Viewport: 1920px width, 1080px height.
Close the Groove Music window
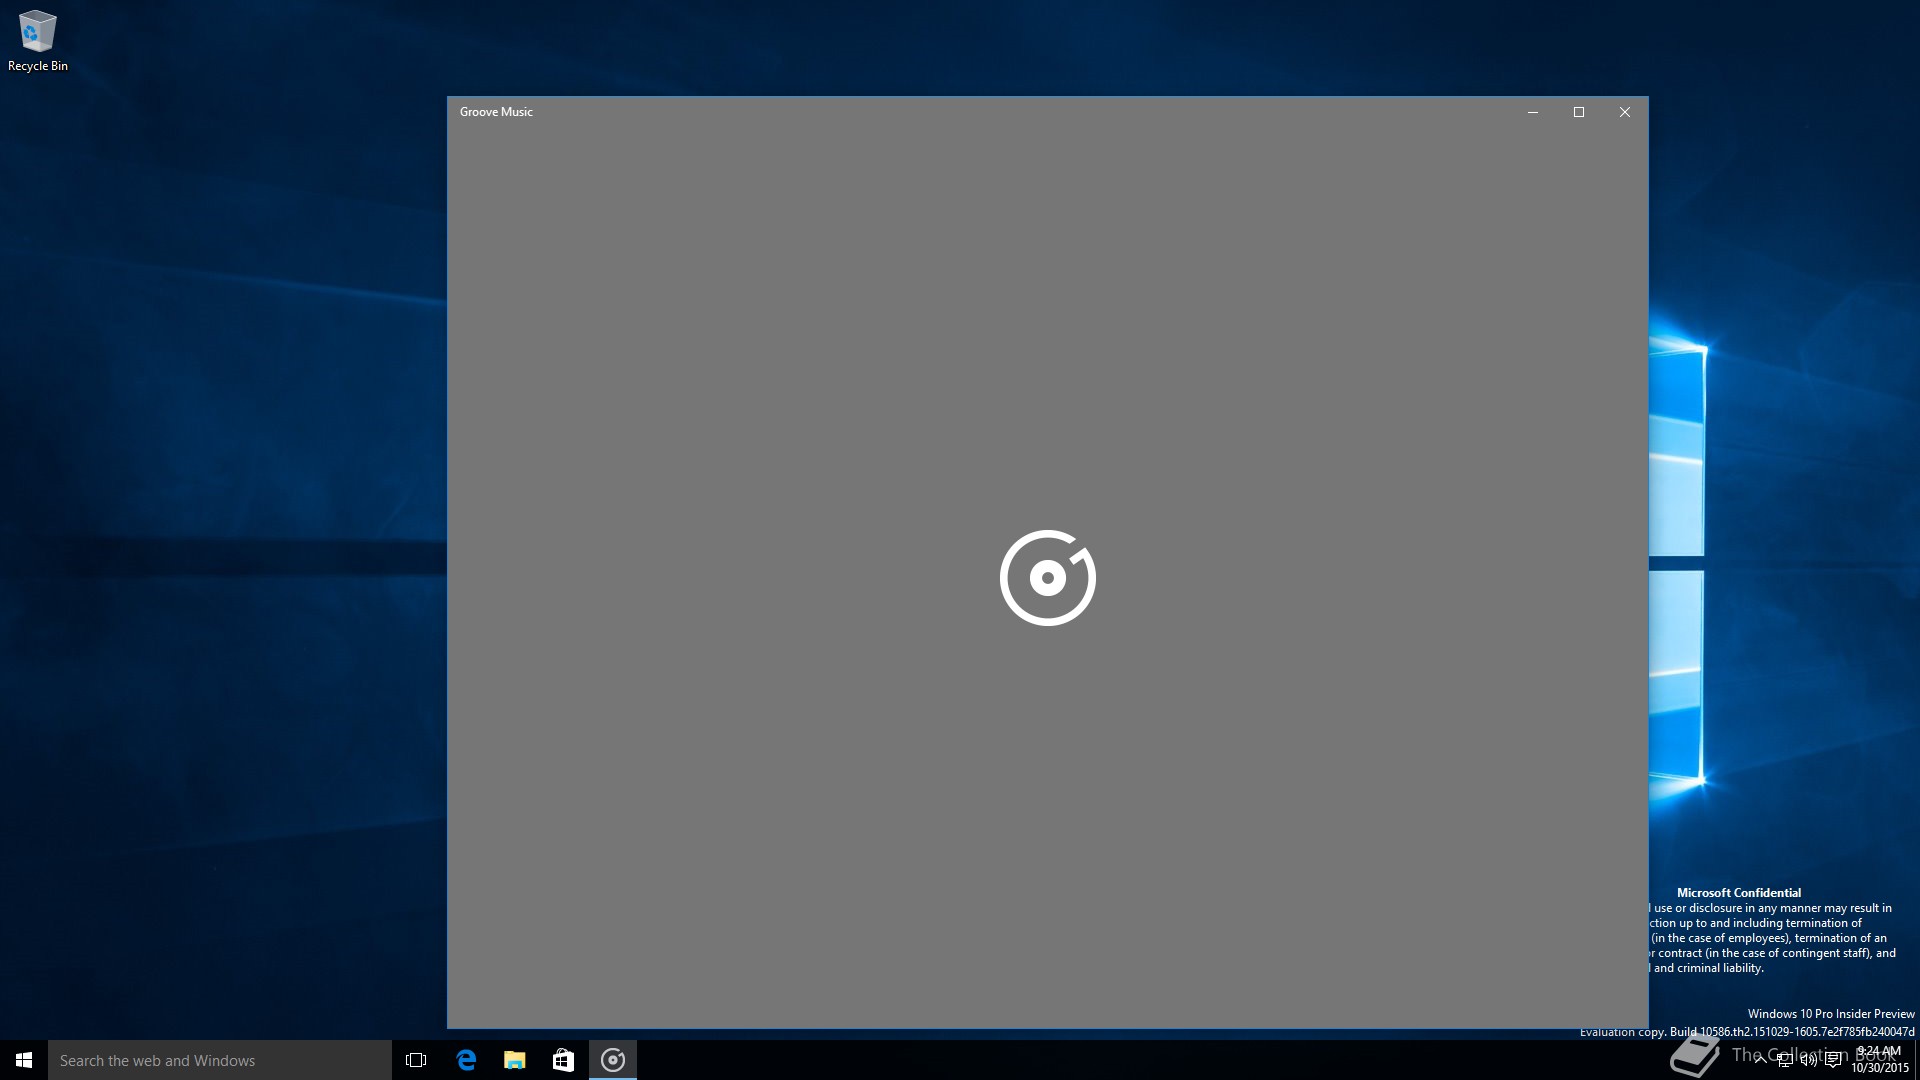(x=1625, y=112)
